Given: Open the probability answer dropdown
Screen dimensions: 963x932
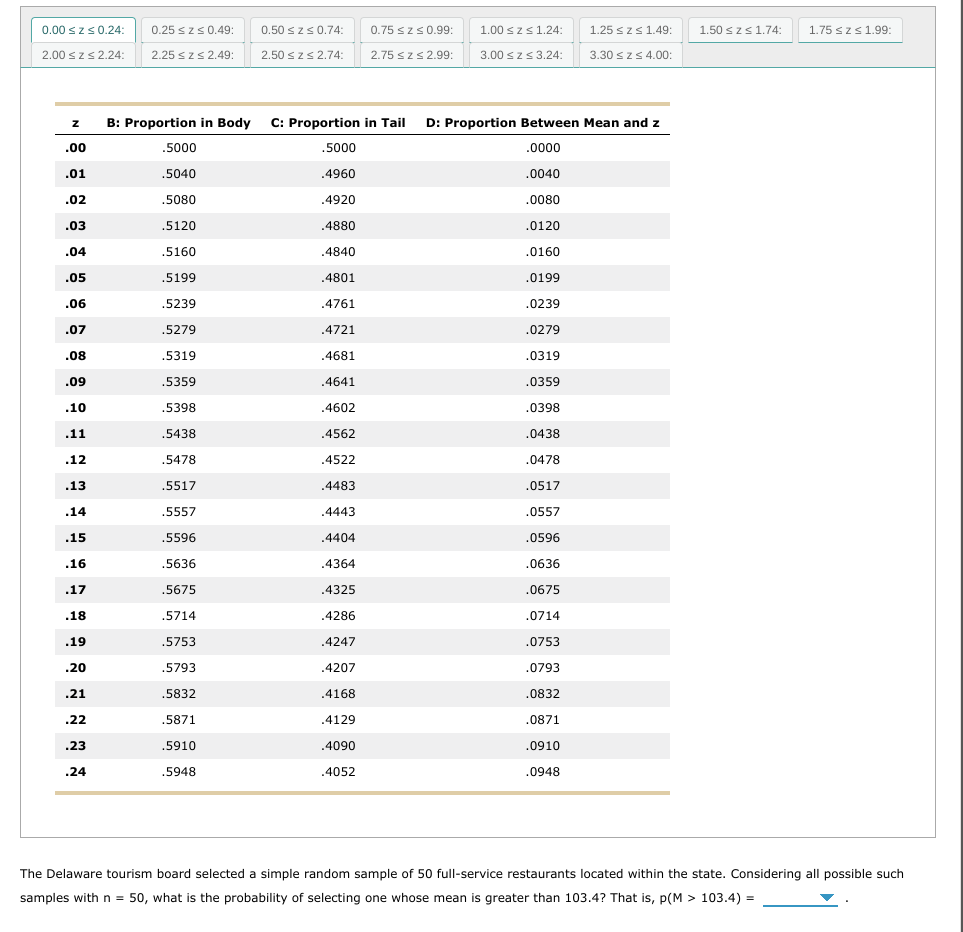Looking at the screenshot, I should 825,898.
